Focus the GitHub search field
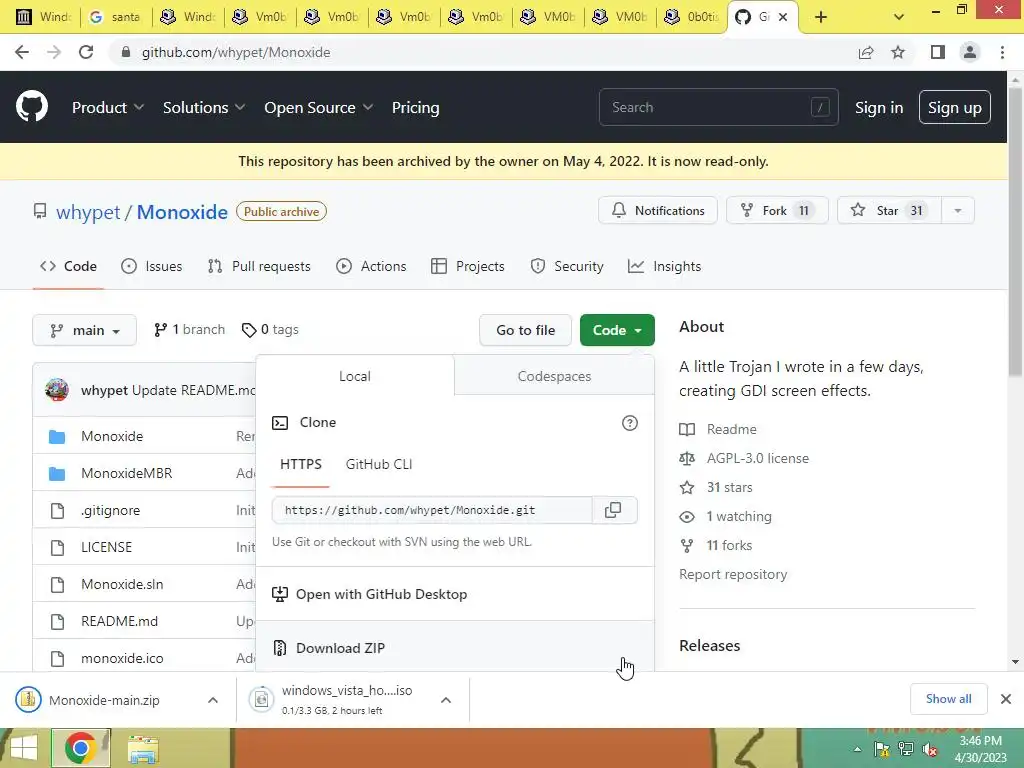 coord(718,107)
